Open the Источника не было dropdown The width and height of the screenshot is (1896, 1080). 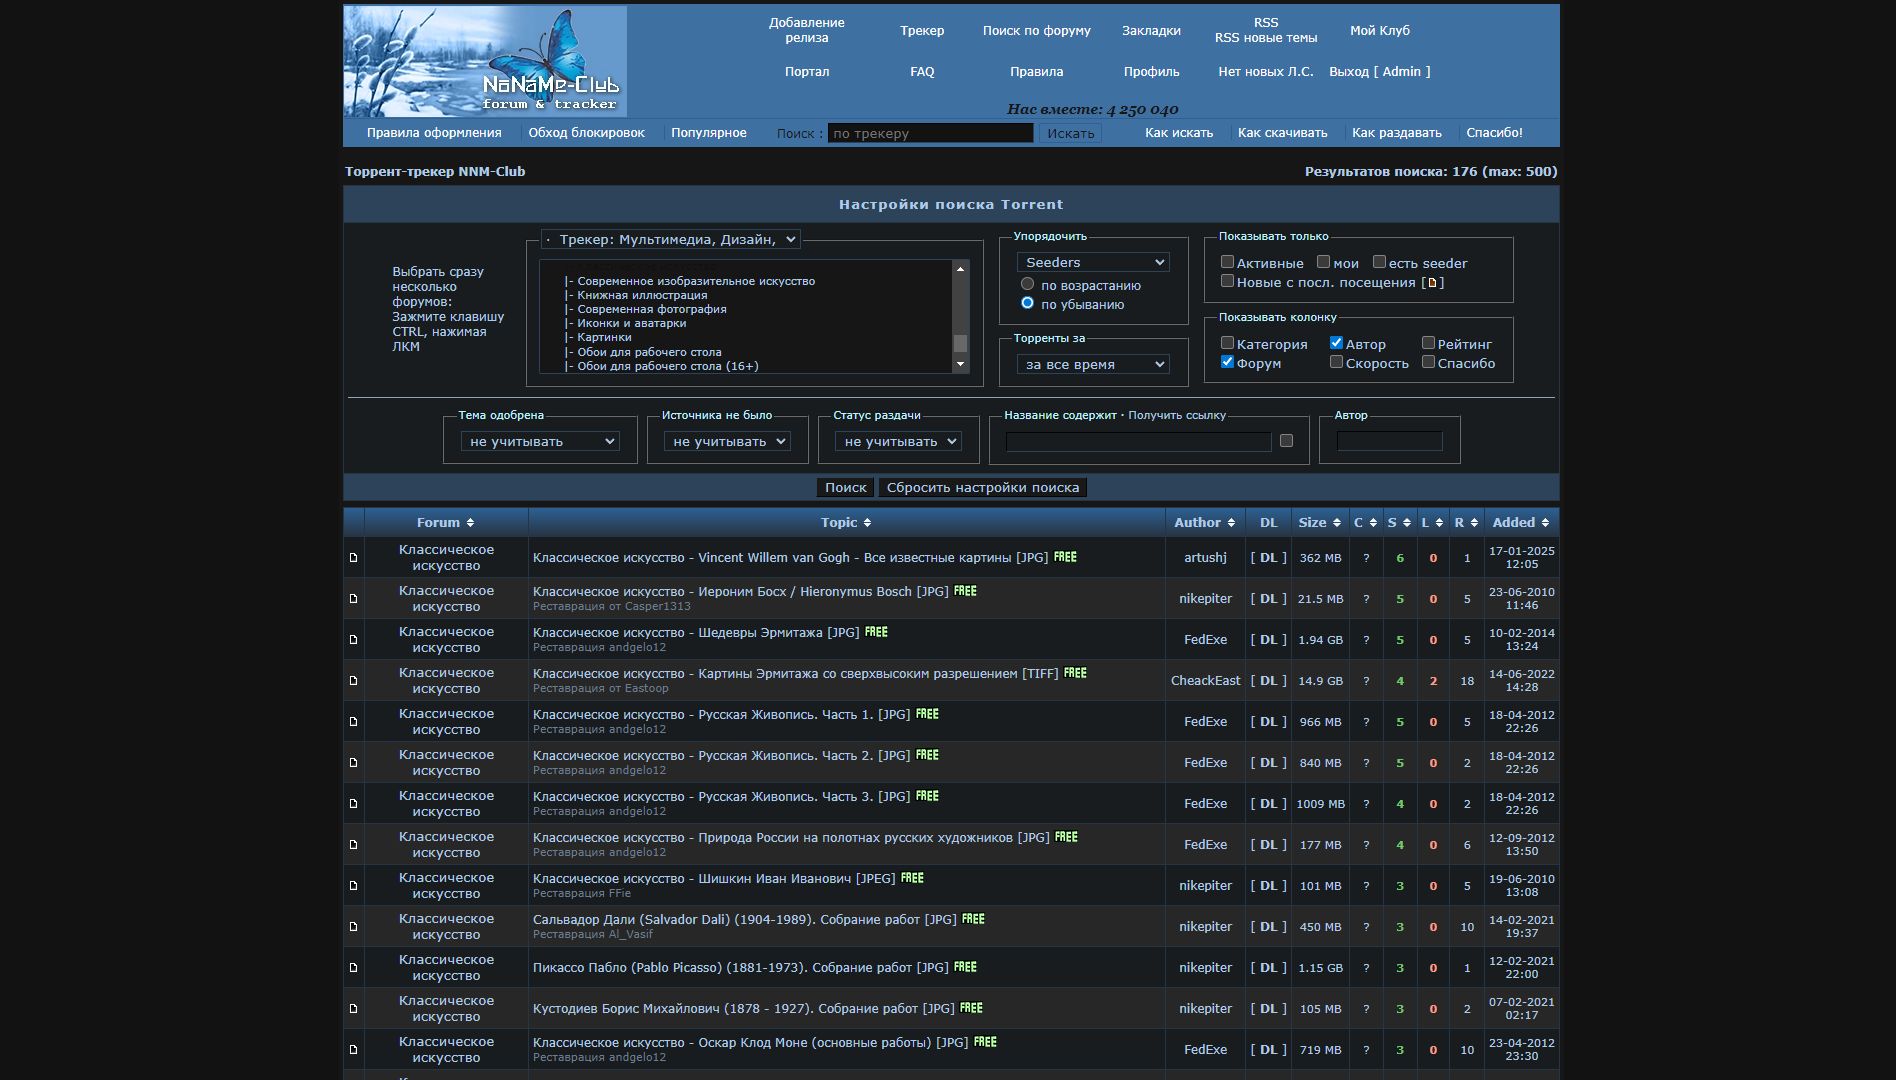click(727, 441)
